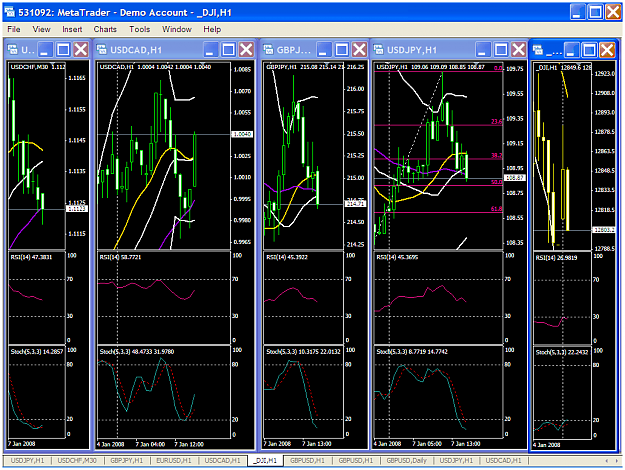Close the USDJPY,H1 chart window

(x=519, y=49)
